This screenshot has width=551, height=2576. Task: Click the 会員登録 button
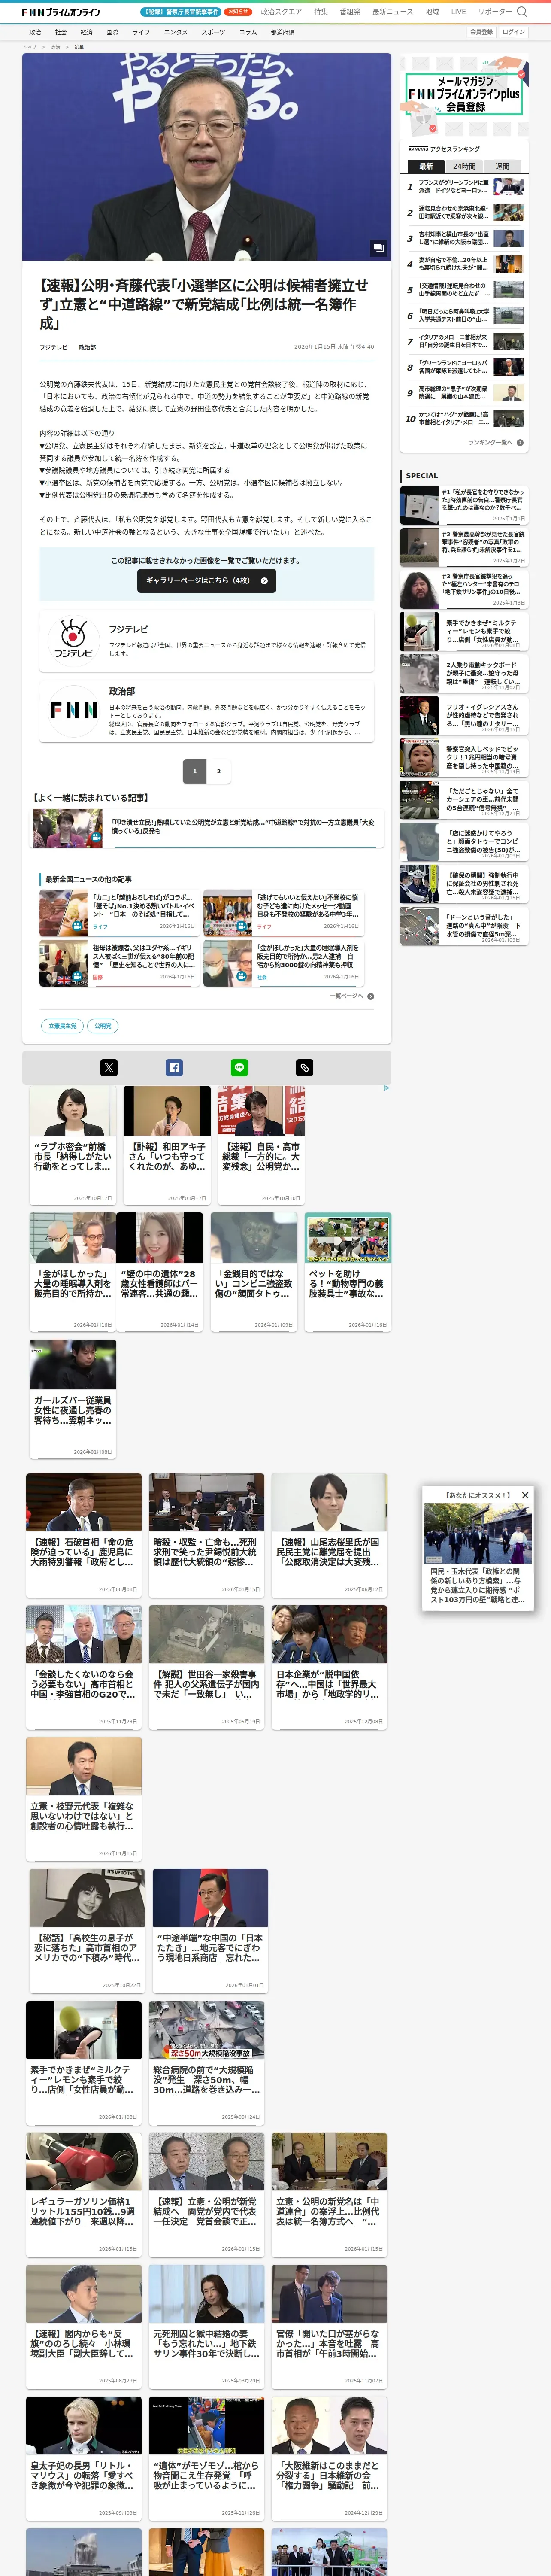(481, 32)
